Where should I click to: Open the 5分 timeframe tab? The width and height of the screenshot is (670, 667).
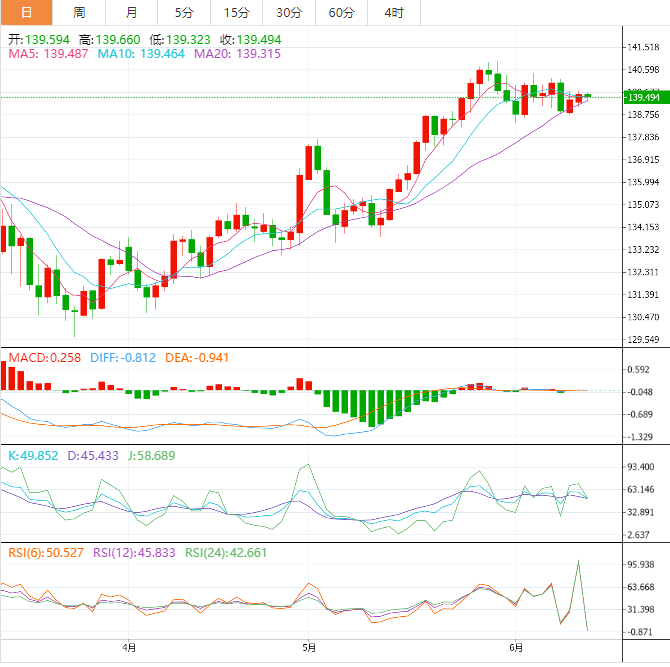click(184, 13)
